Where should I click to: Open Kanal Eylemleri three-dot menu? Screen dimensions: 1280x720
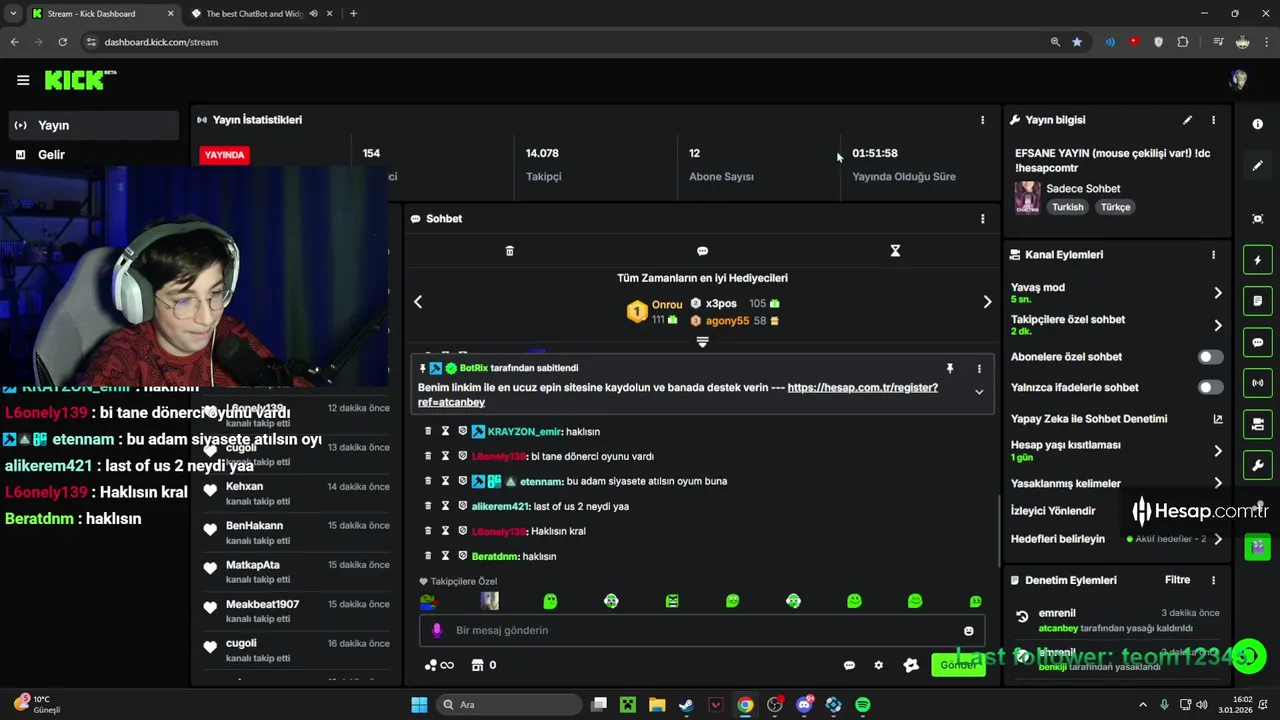tap(1213, 255)
